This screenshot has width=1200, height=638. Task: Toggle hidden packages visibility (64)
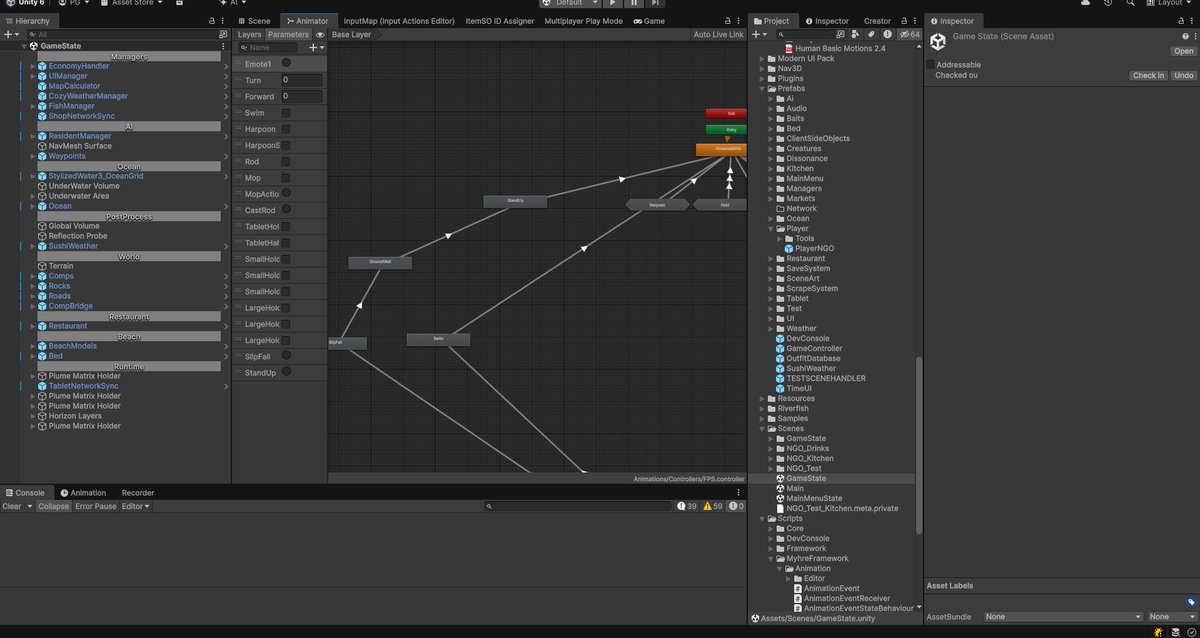pos(909,34)
